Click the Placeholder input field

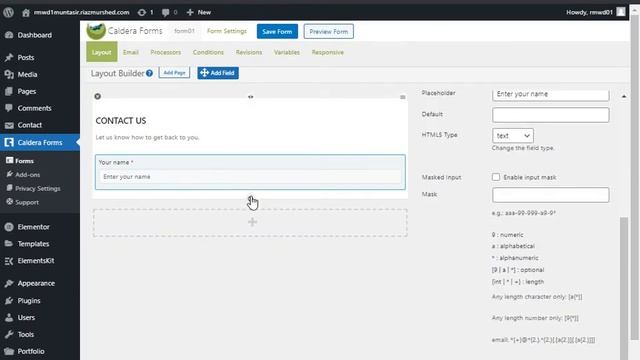[550, 94]
